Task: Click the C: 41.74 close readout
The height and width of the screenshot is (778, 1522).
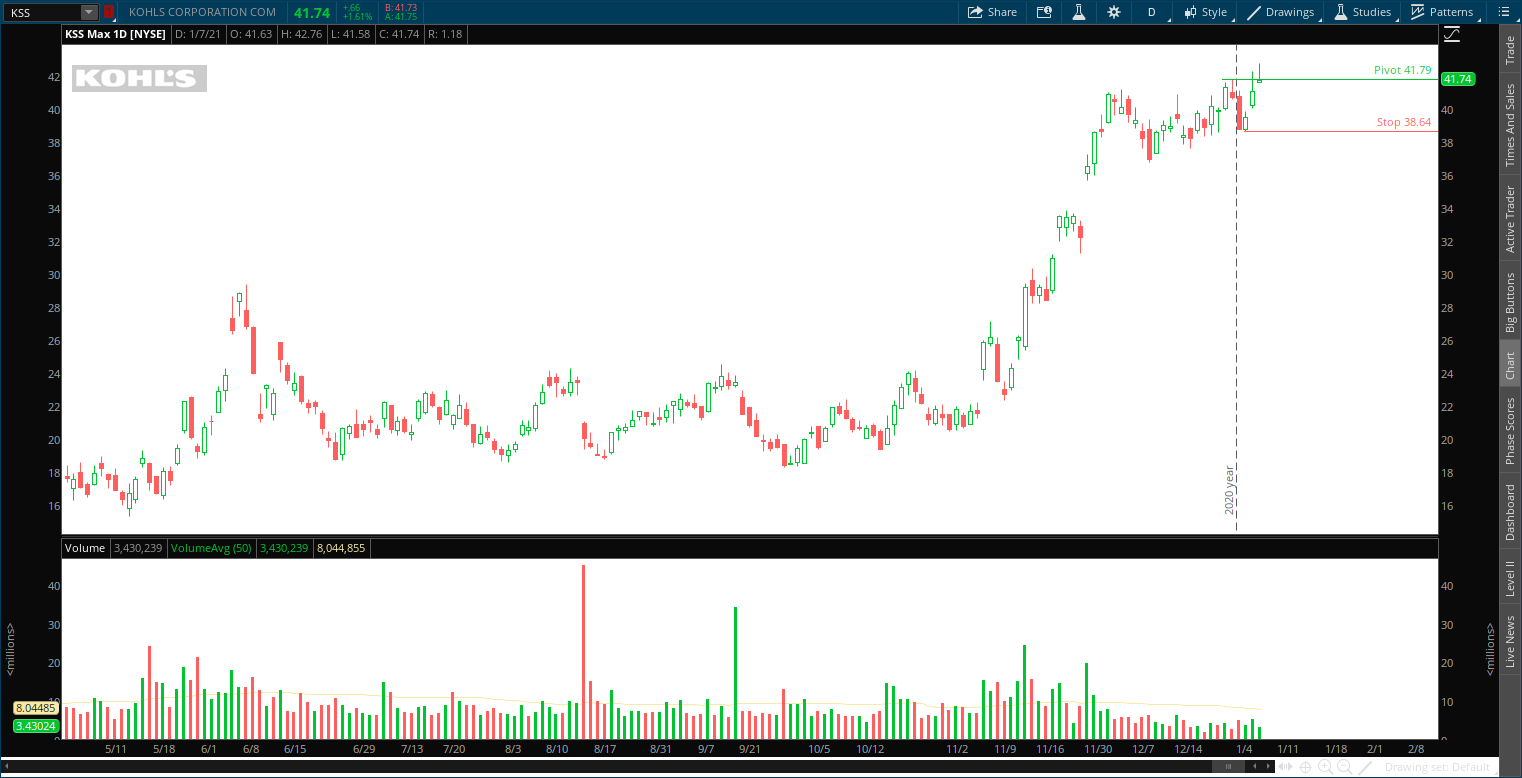Action: 398,34
